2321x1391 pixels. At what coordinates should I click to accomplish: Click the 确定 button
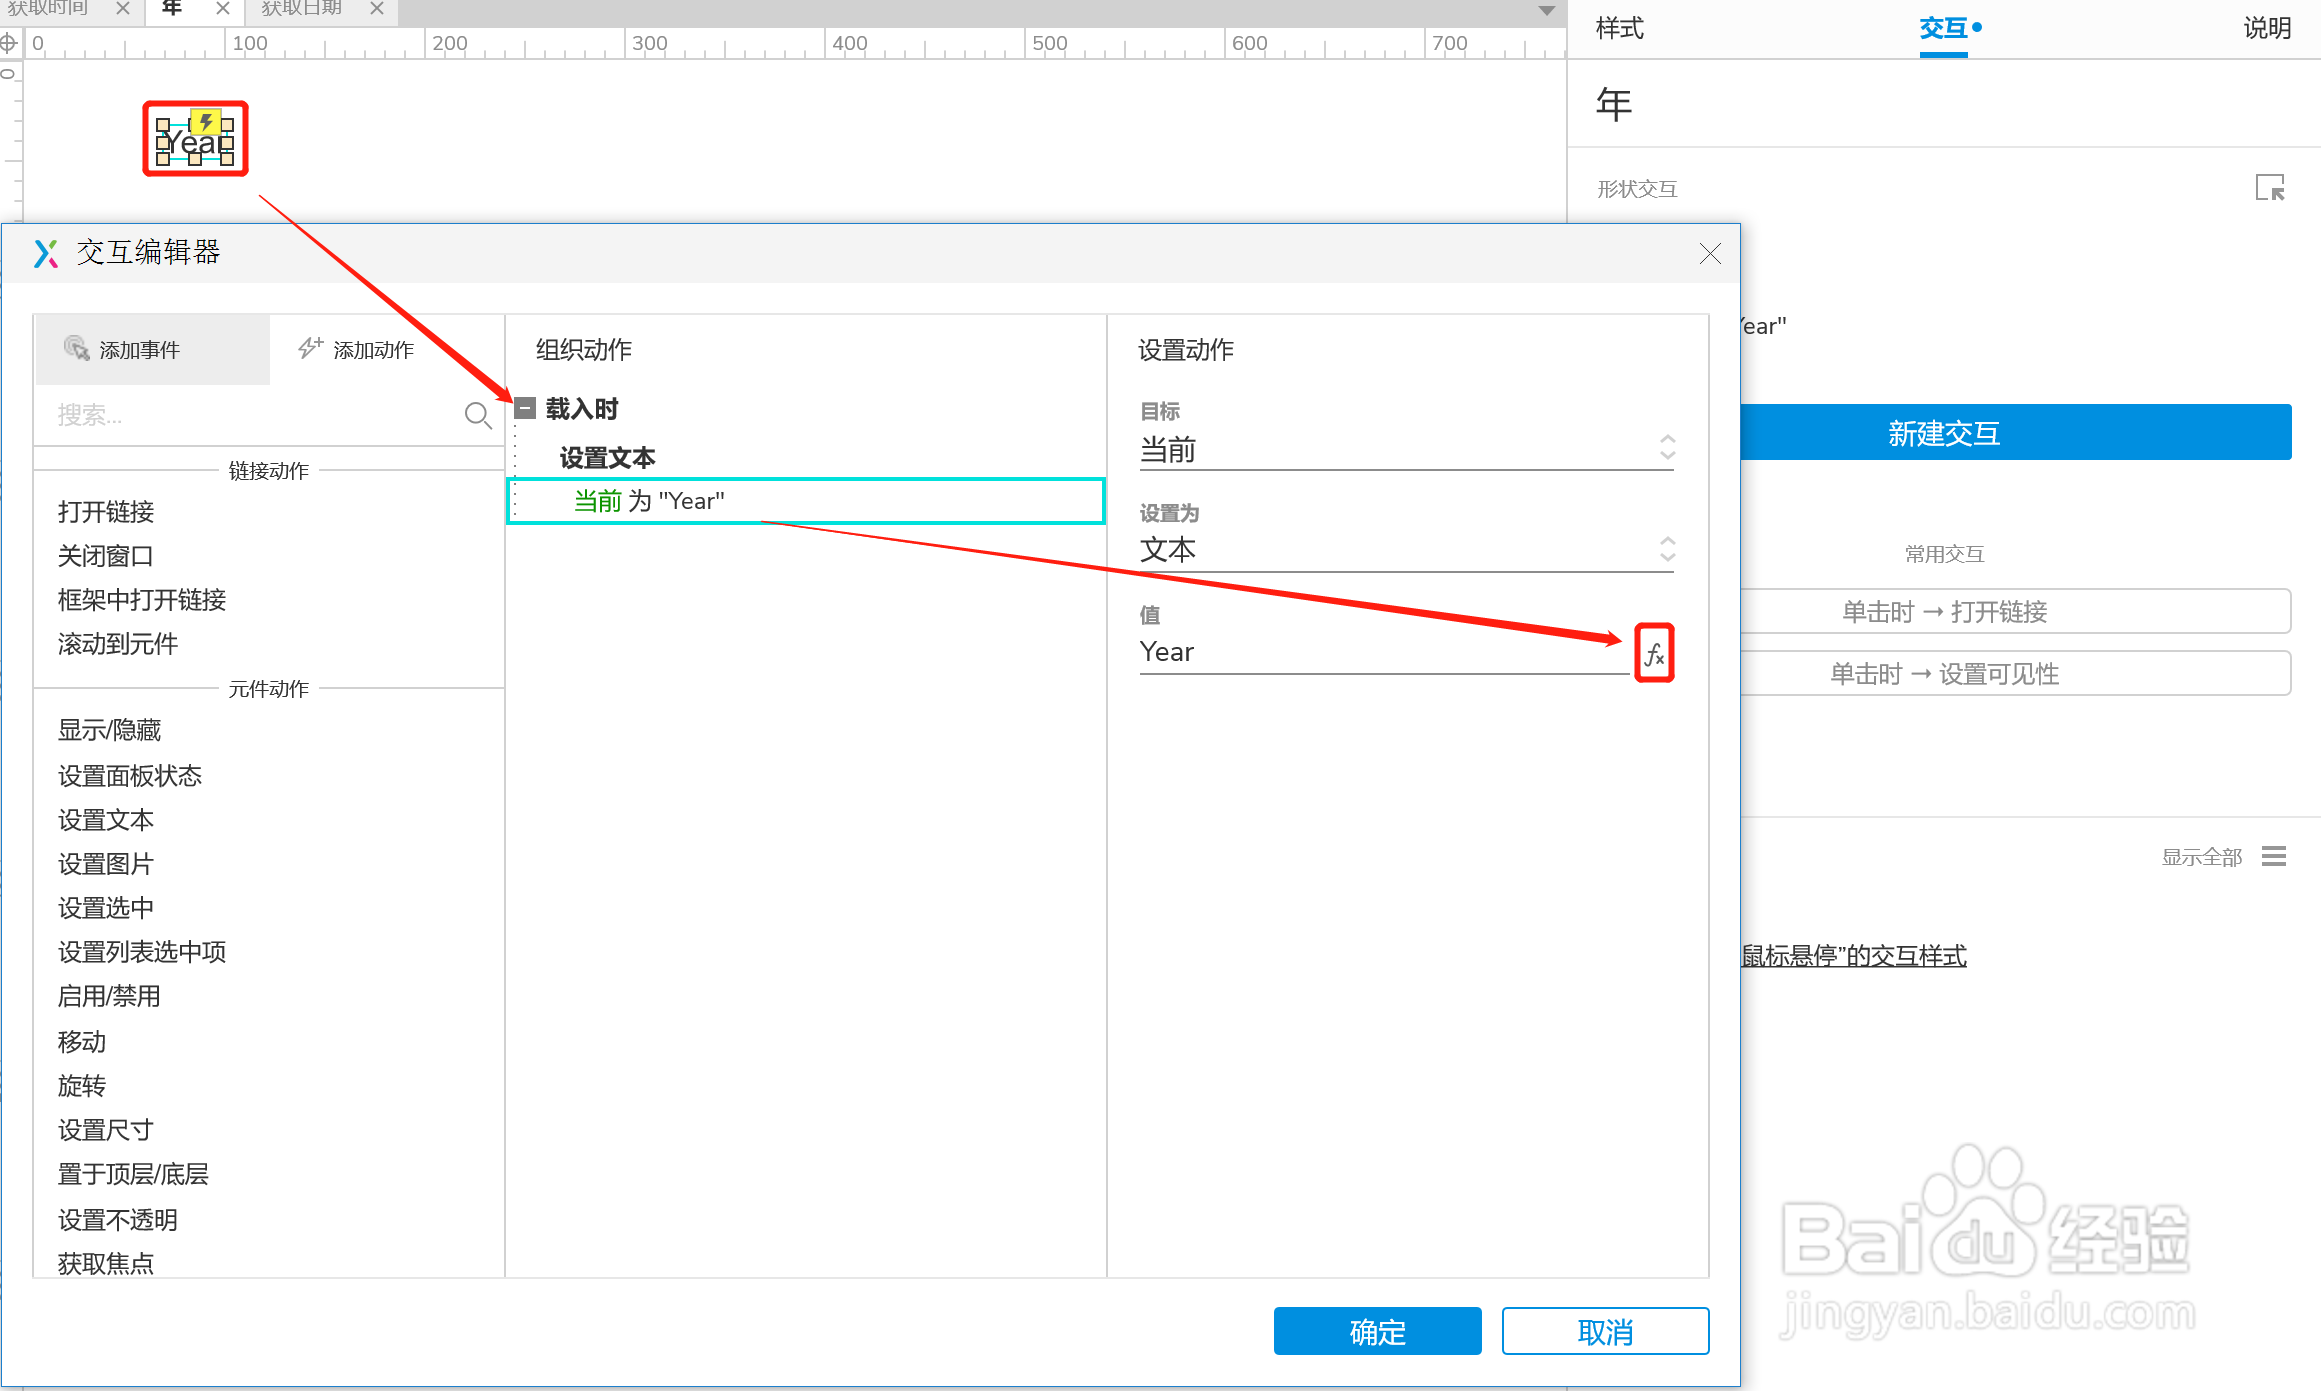click(x=1377, y=1331)
